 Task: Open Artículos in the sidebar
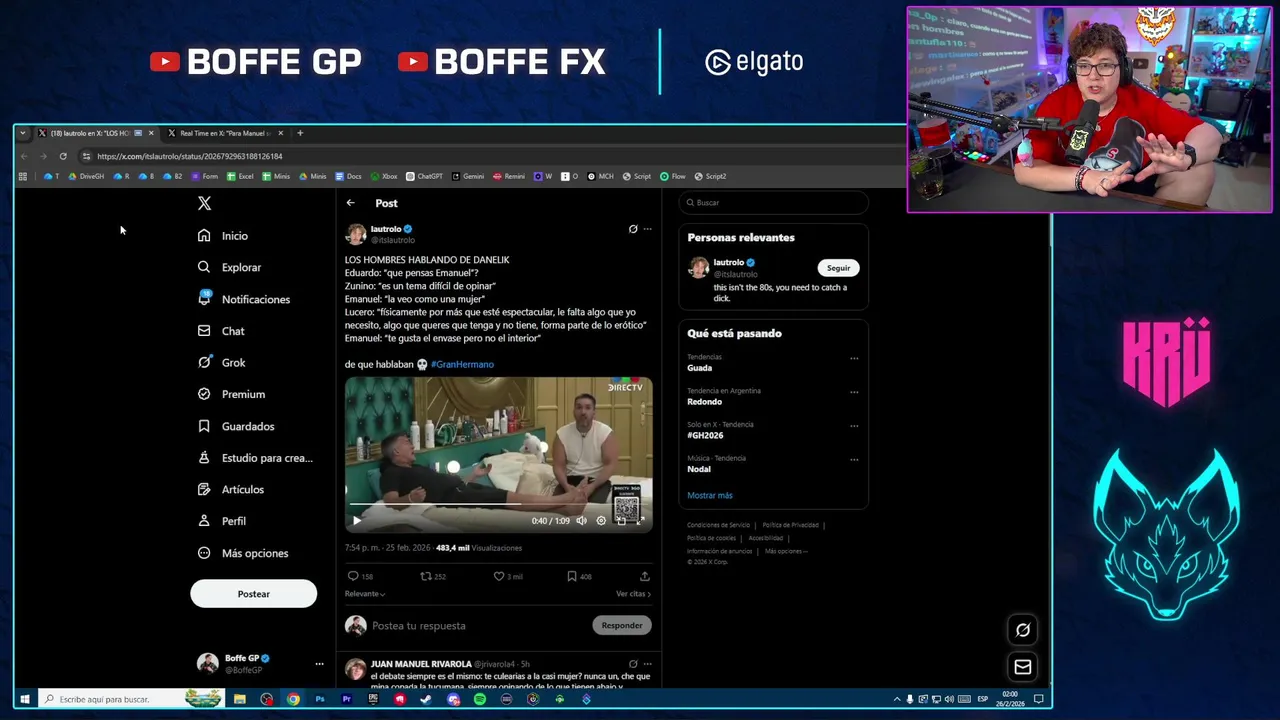(x=230, y=489)
